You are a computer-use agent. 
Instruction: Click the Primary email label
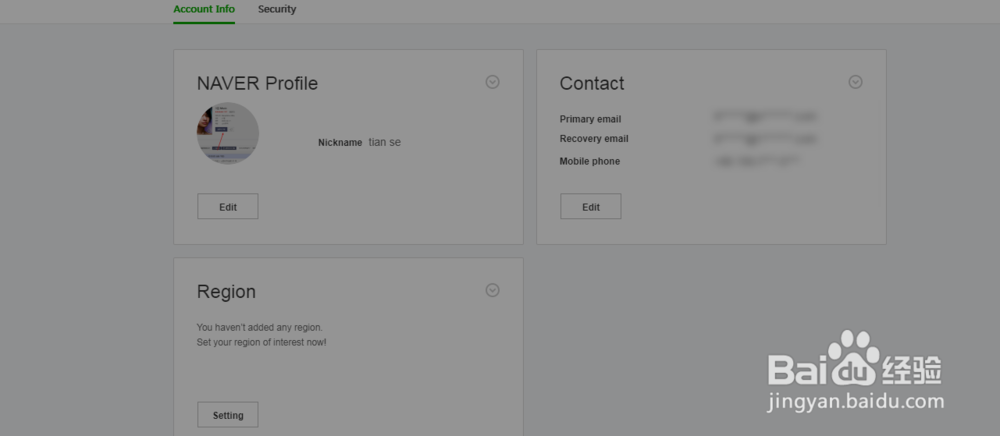590,119
